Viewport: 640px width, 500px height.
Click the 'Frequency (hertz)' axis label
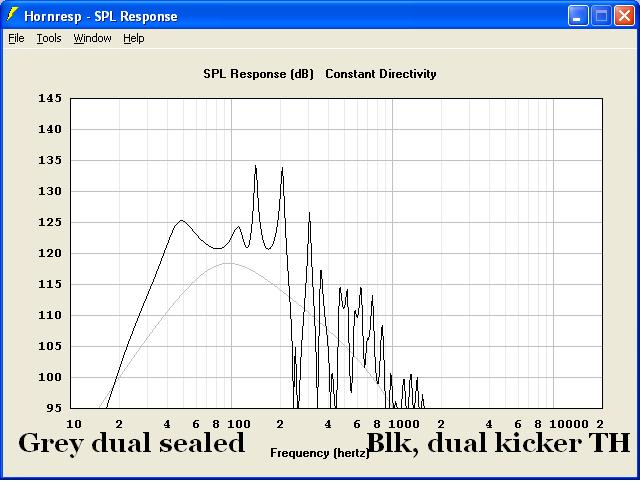(x=320, y=453)
